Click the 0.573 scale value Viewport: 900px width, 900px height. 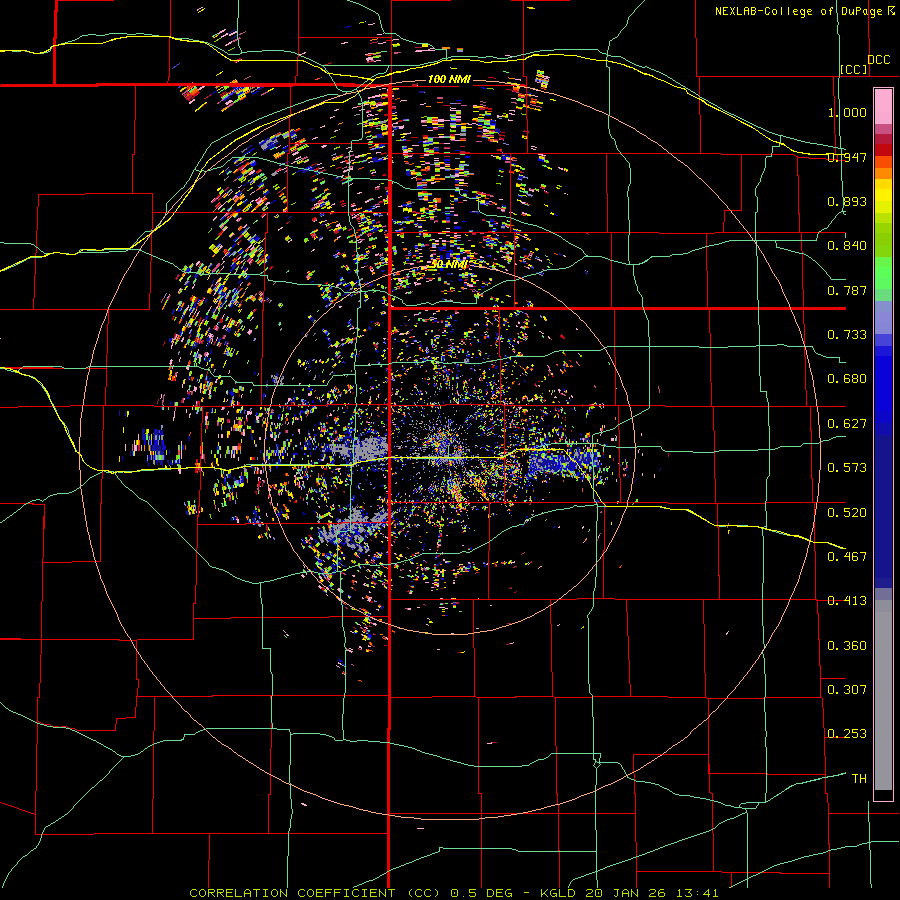(x=847, y=468)
